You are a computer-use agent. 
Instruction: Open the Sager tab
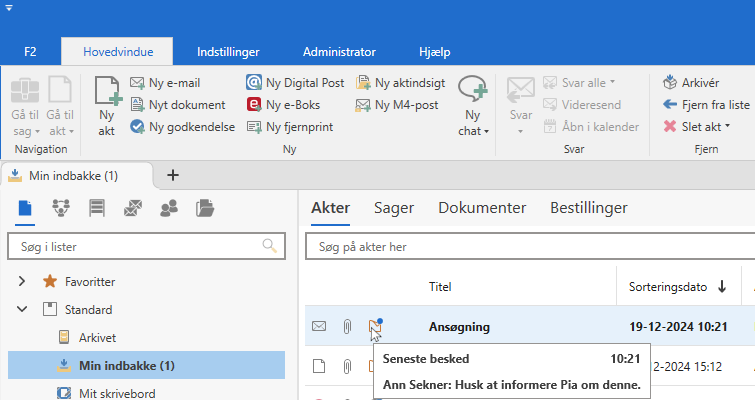click(x=394, y=208)
